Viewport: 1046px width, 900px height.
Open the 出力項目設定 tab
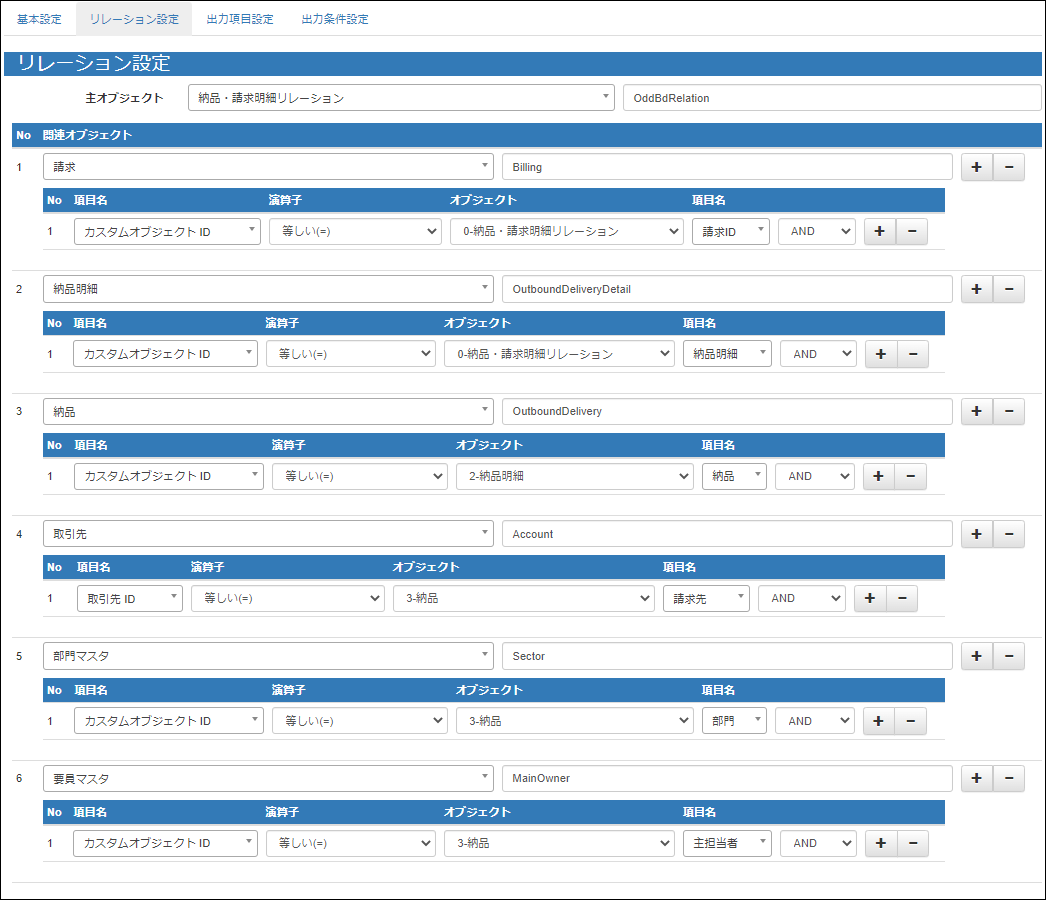point(239,19)
